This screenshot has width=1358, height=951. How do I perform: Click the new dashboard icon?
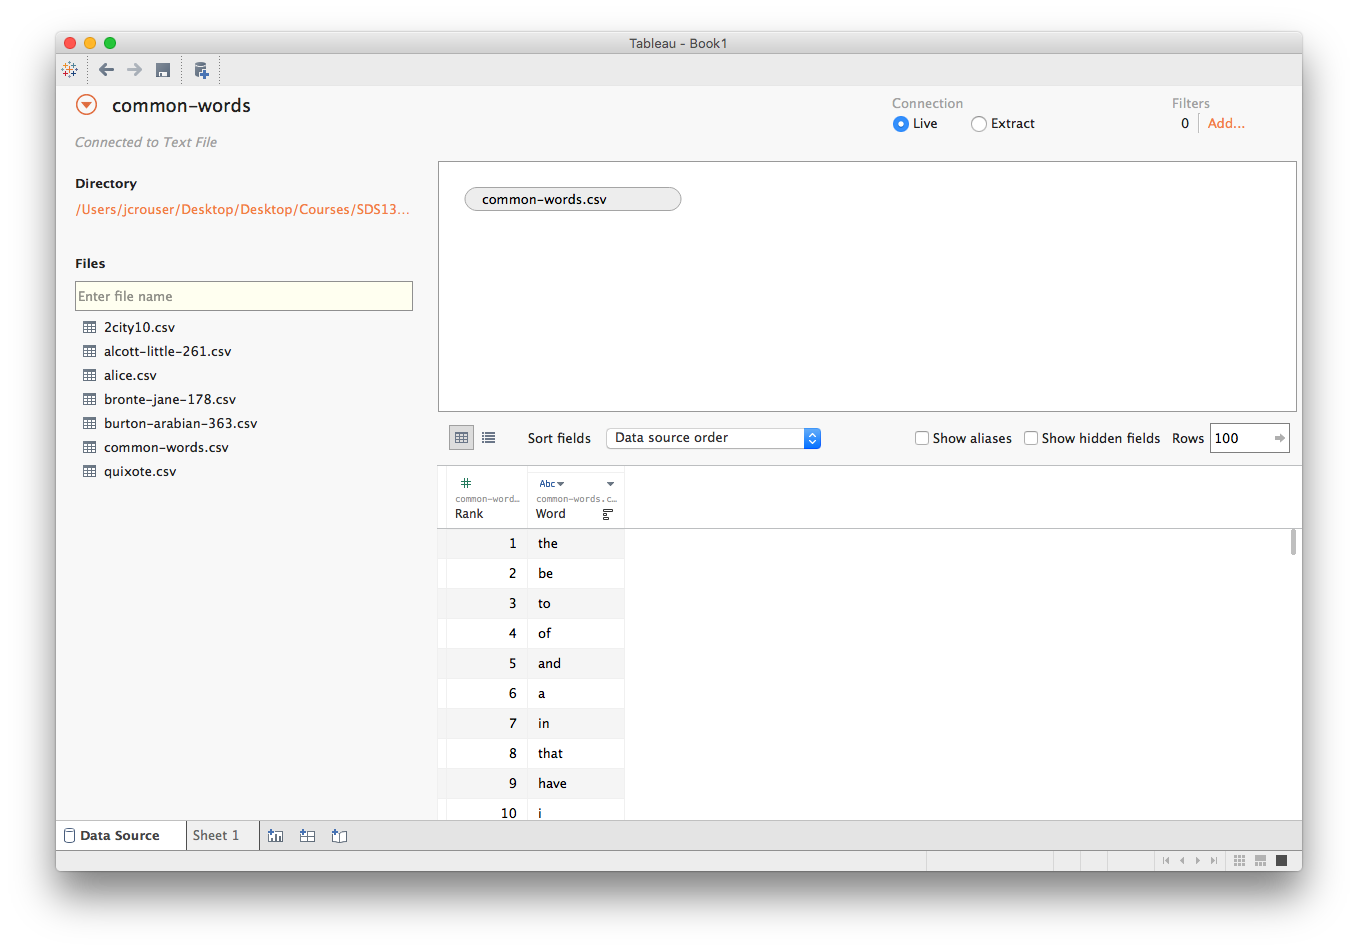(308, 836)
